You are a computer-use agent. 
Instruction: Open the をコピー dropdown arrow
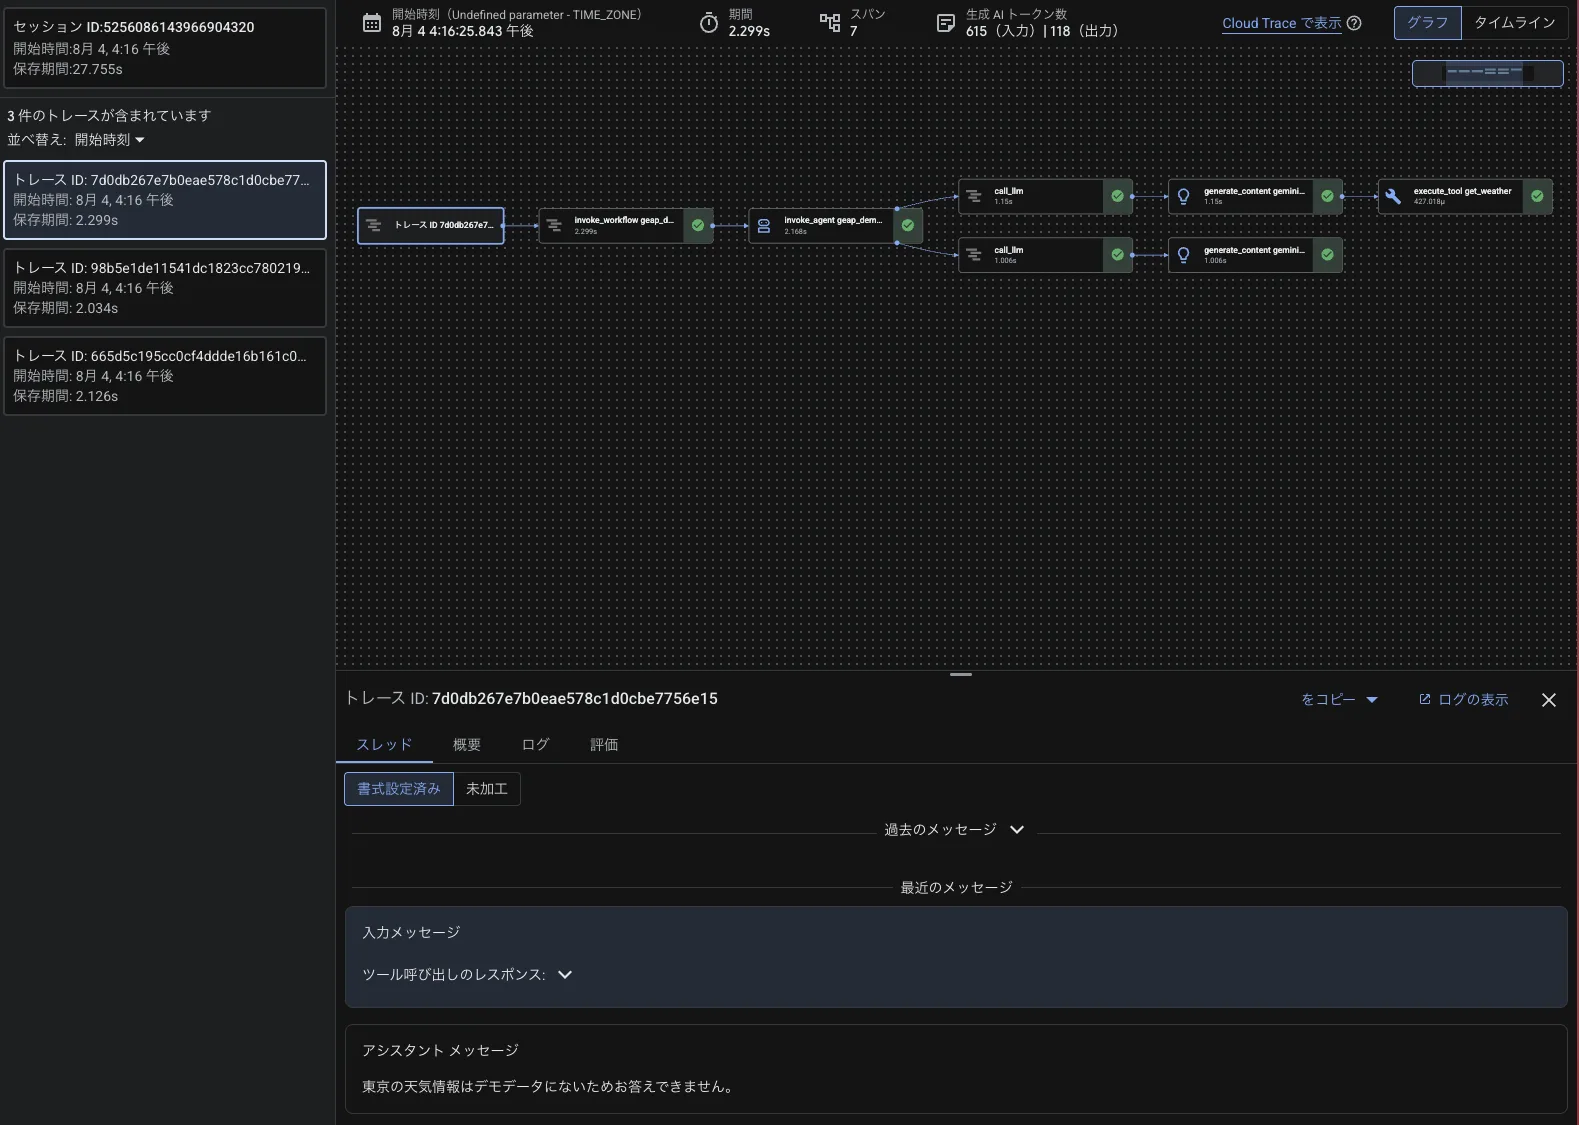(1372, 700)
